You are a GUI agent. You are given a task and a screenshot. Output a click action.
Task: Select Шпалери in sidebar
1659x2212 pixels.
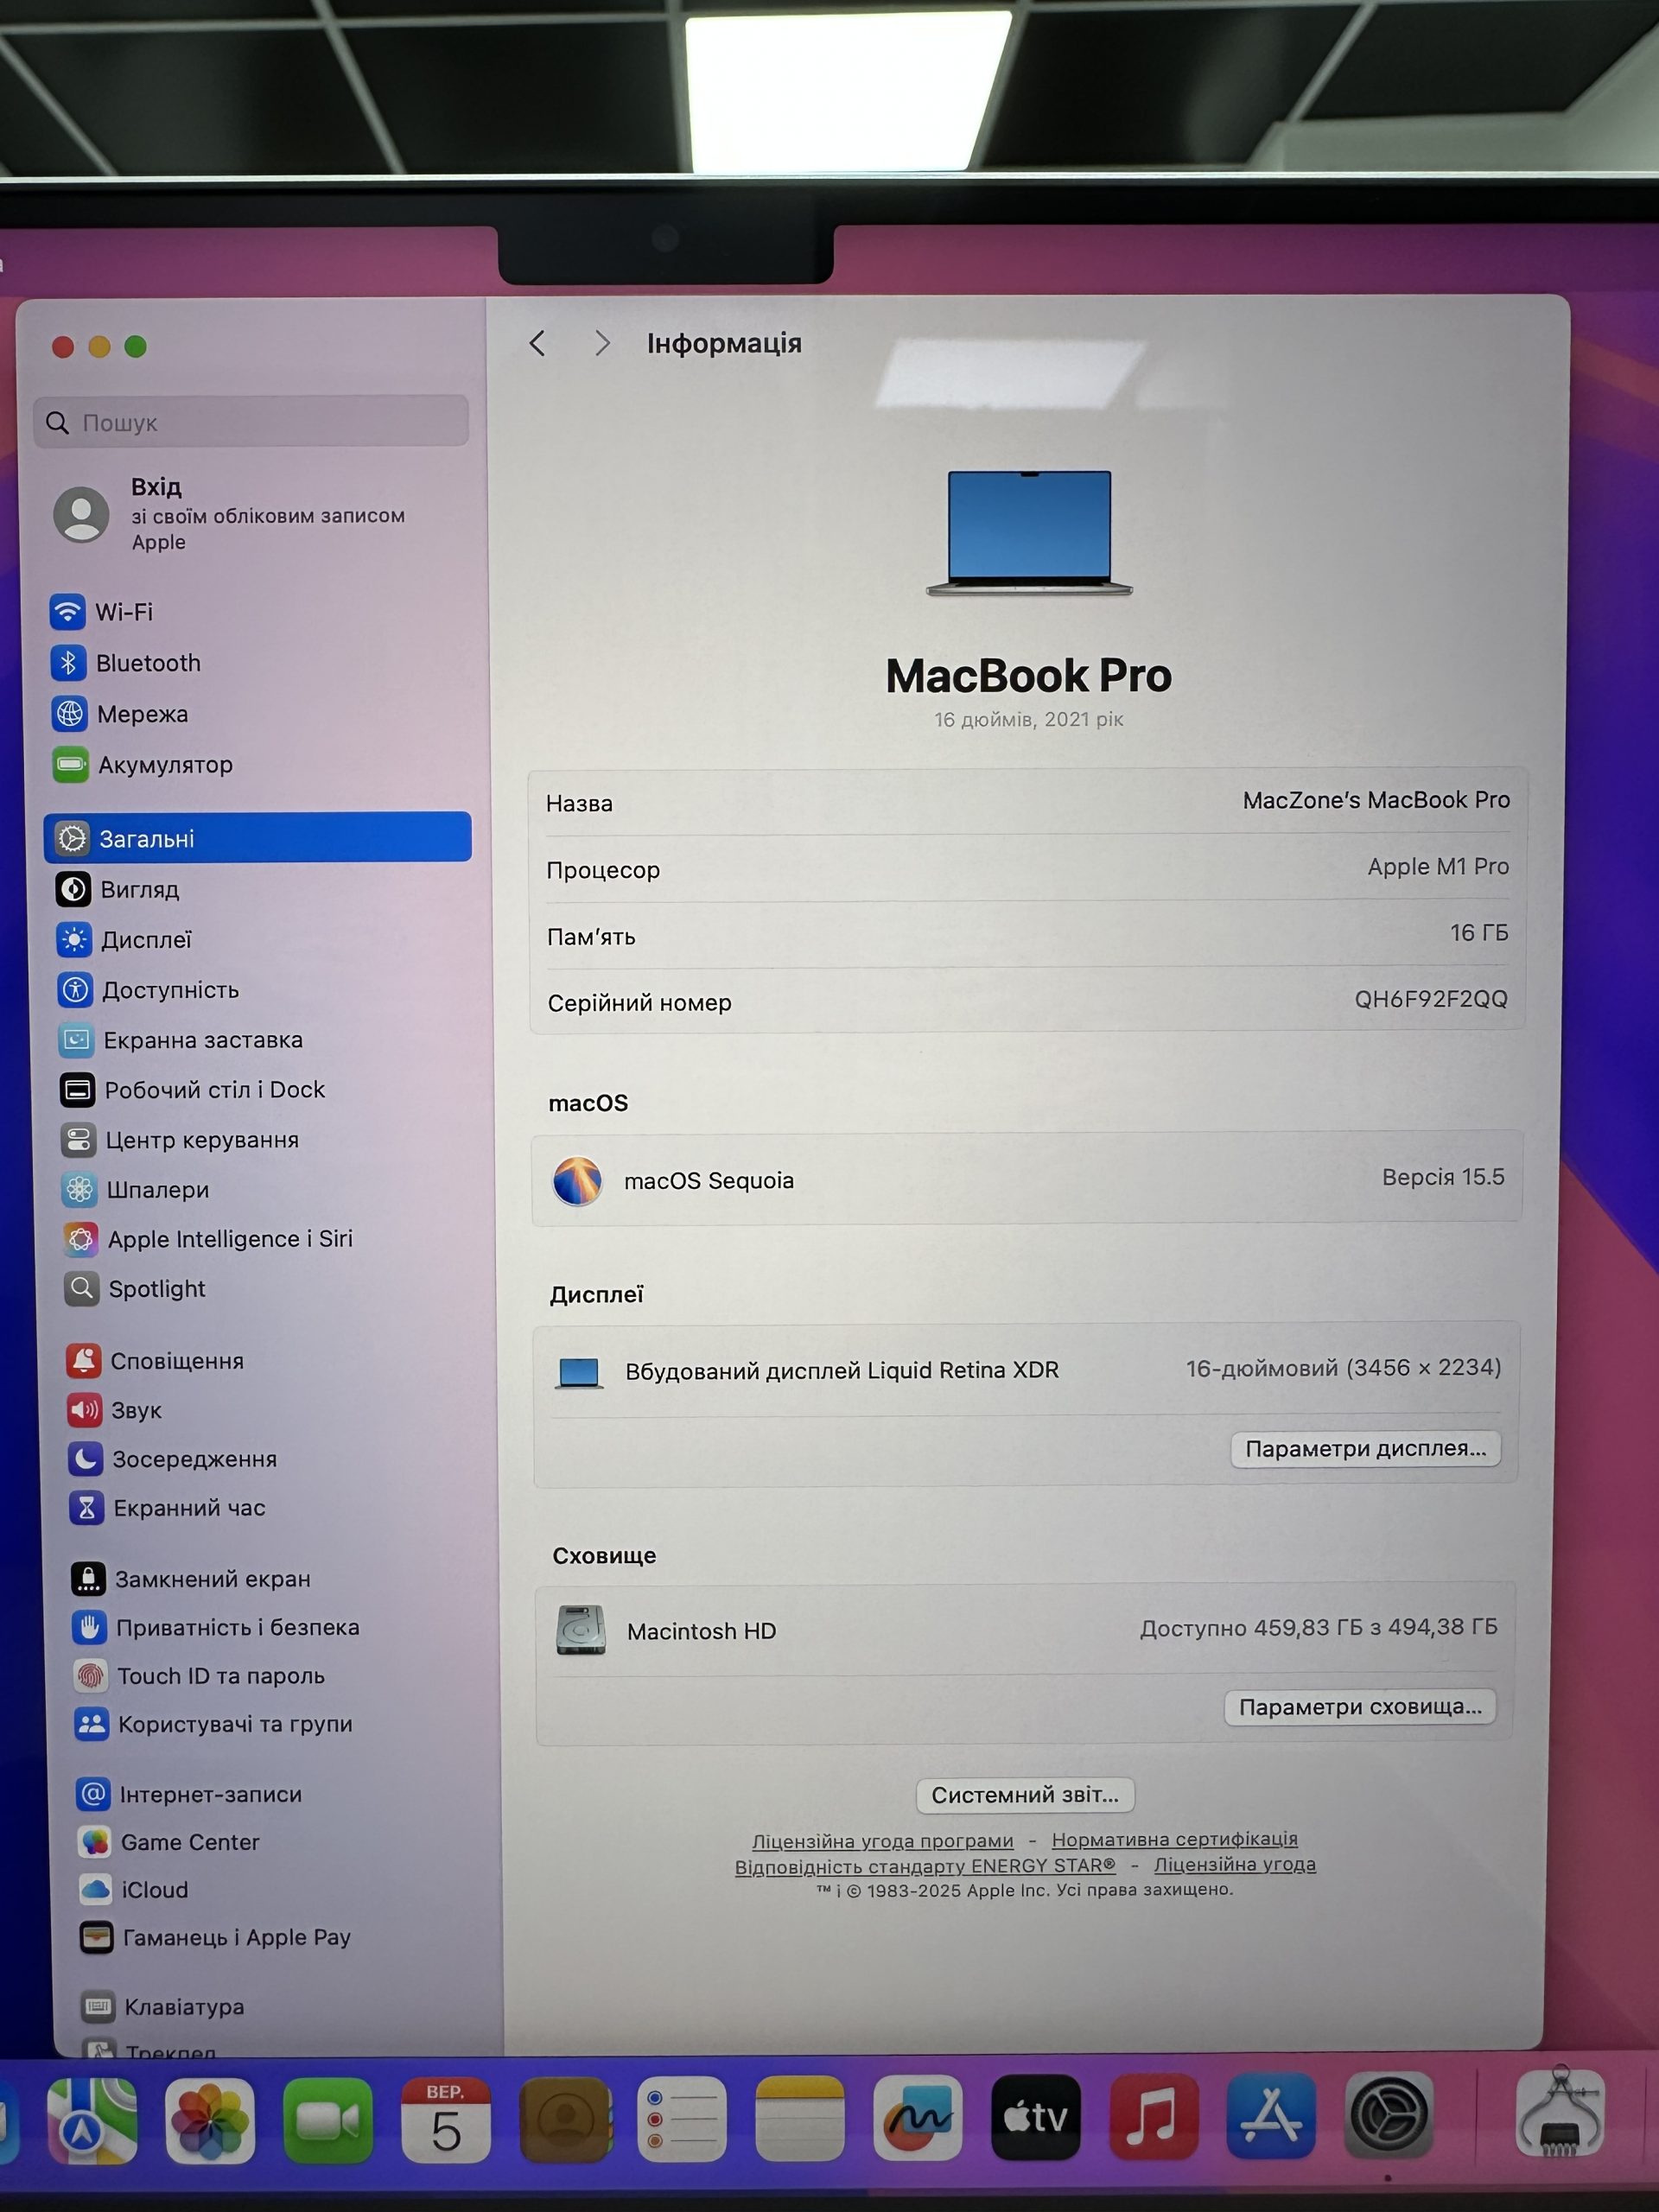click(262, 1190)
